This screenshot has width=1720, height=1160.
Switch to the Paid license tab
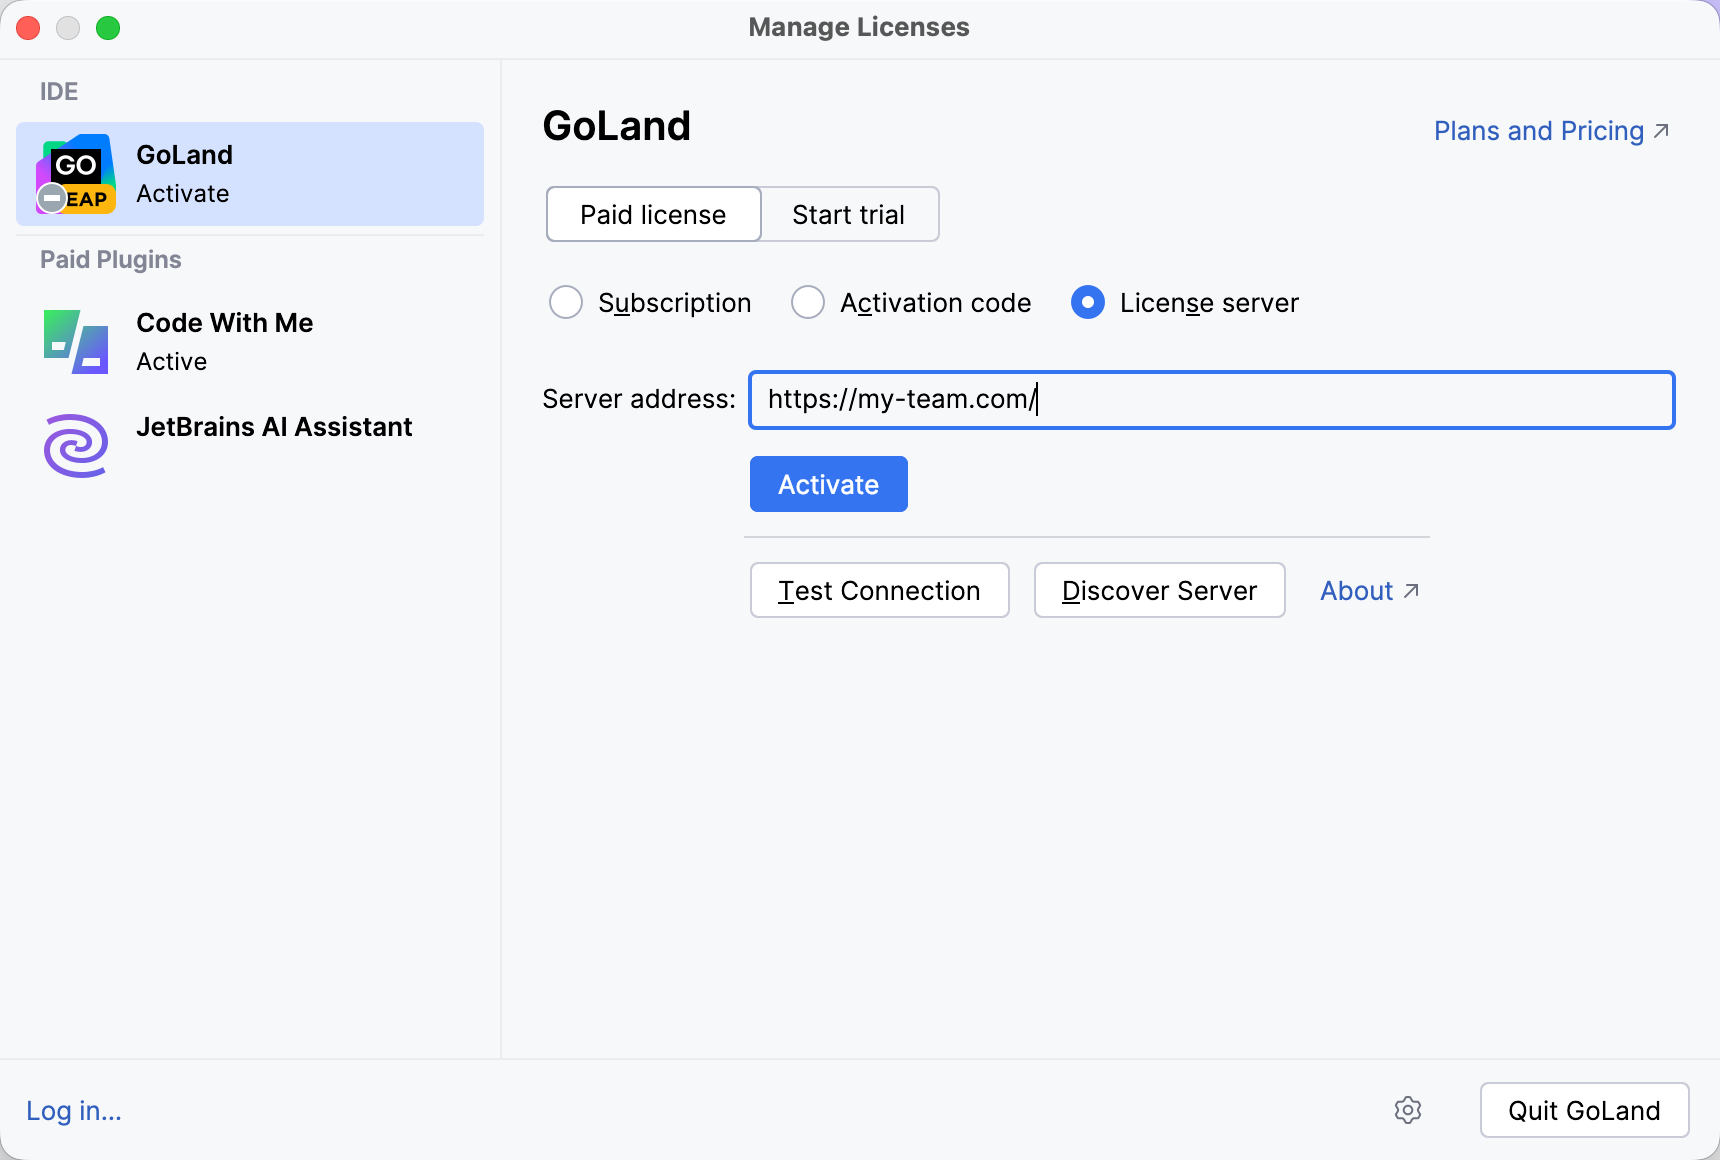point(652,214)
